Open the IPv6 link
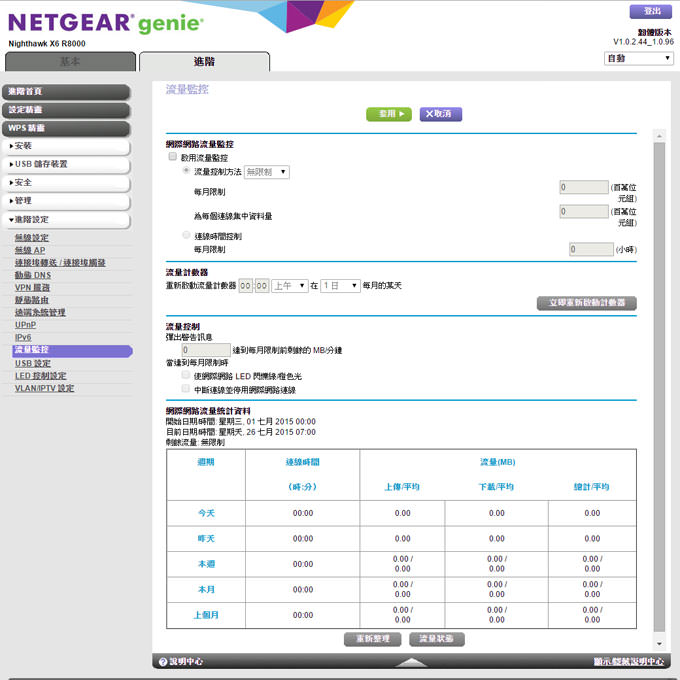Viewport: 680px width, 680px height. point(23,337)
